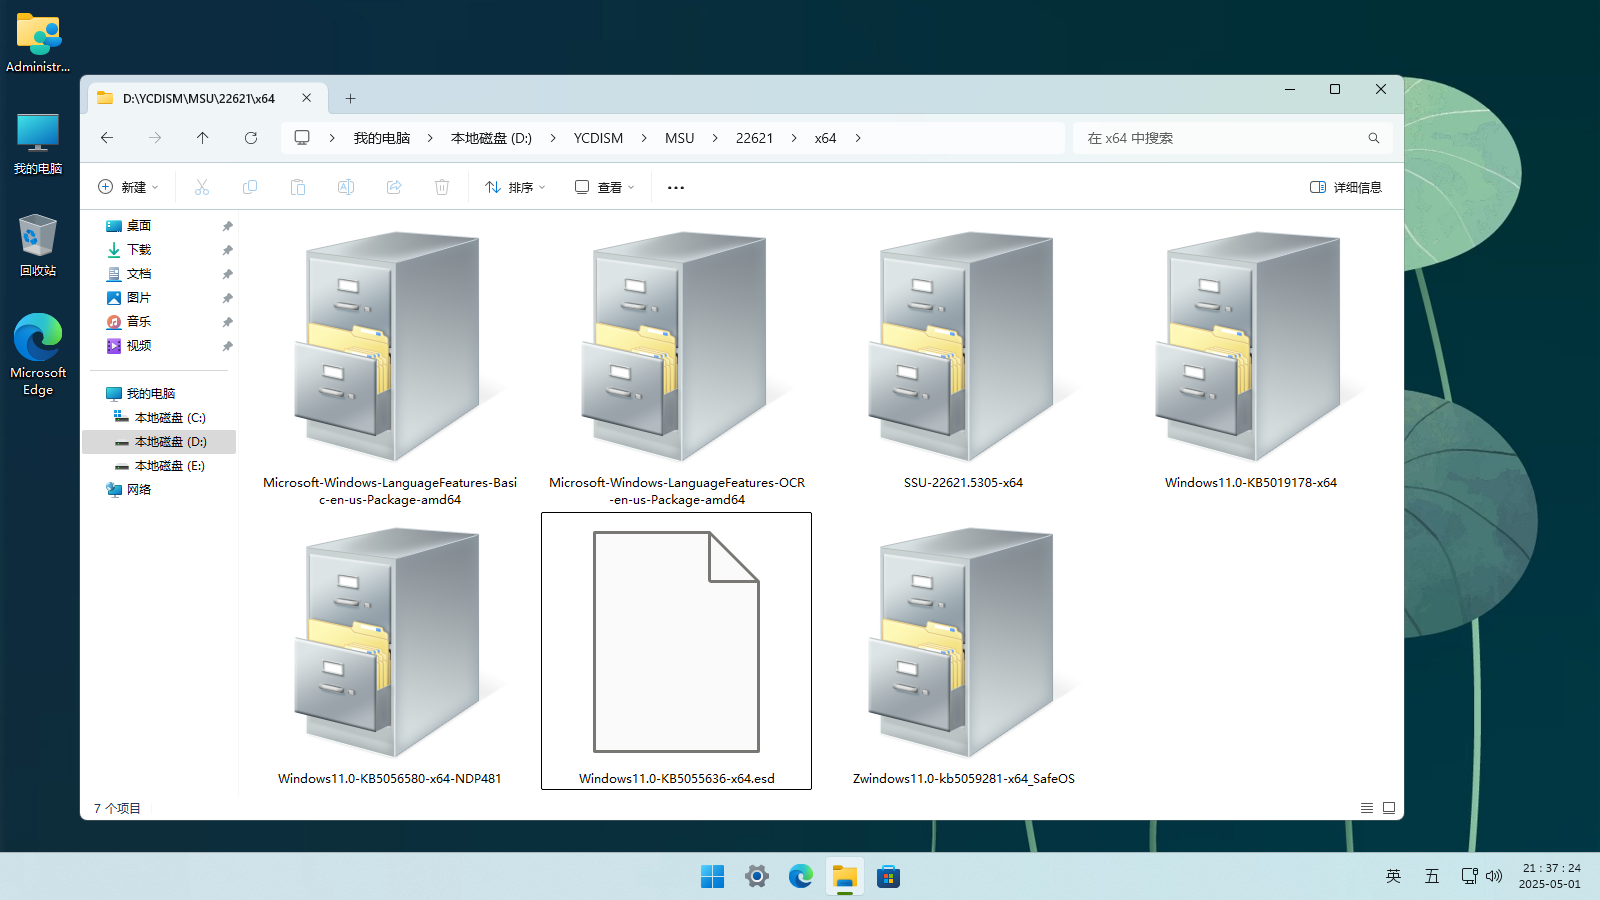The image size is (1600, 900).
Task: Select Microsoft Edge desktop shortcut
Action: click(x=38, y=355)
